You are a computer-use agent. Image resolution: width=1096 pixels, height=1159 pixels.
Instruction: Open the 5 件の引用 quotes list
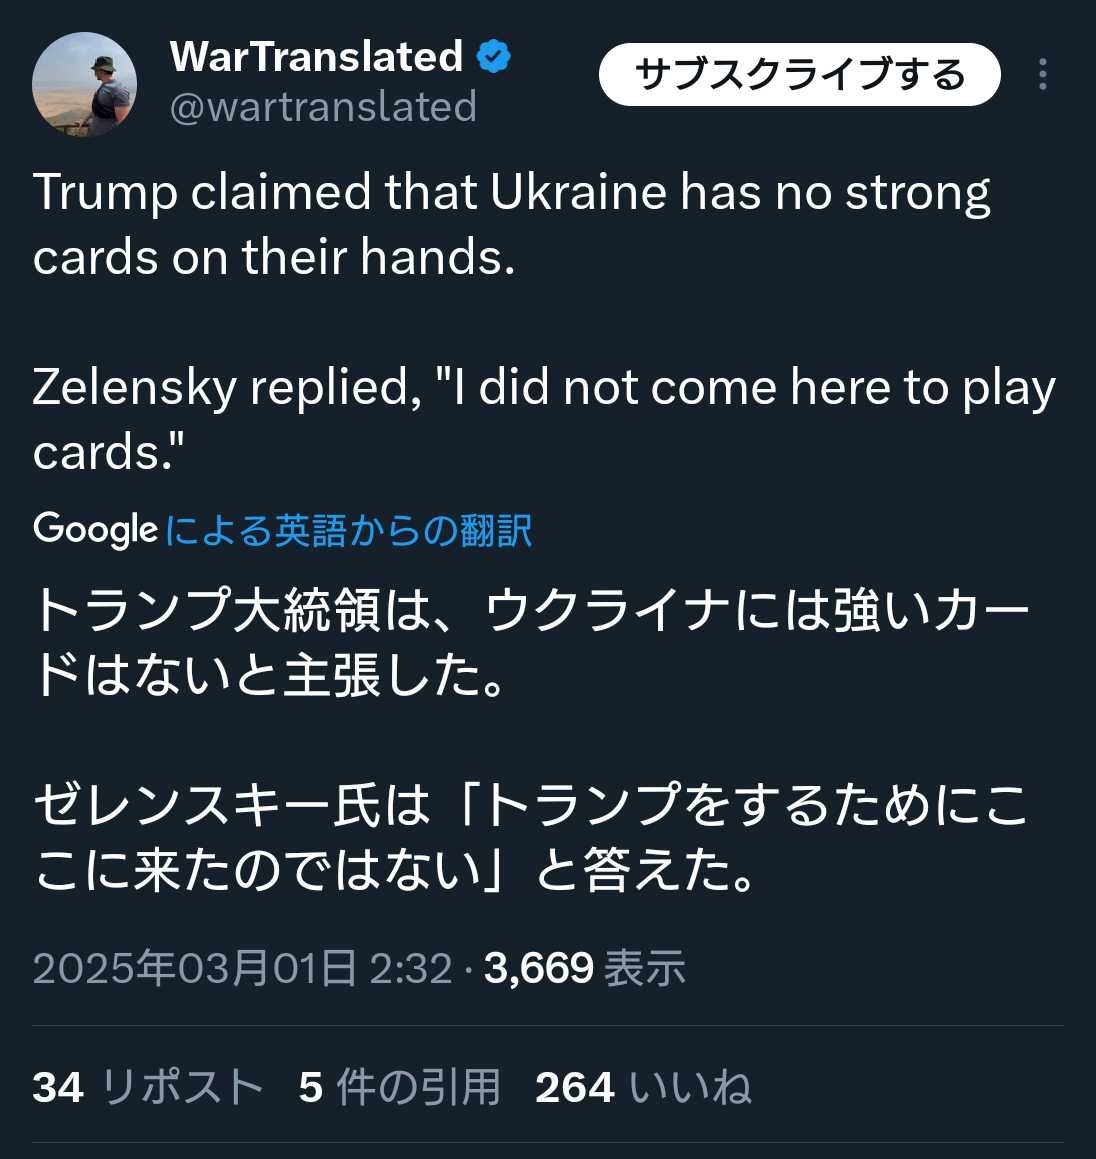coord(399,1087)
